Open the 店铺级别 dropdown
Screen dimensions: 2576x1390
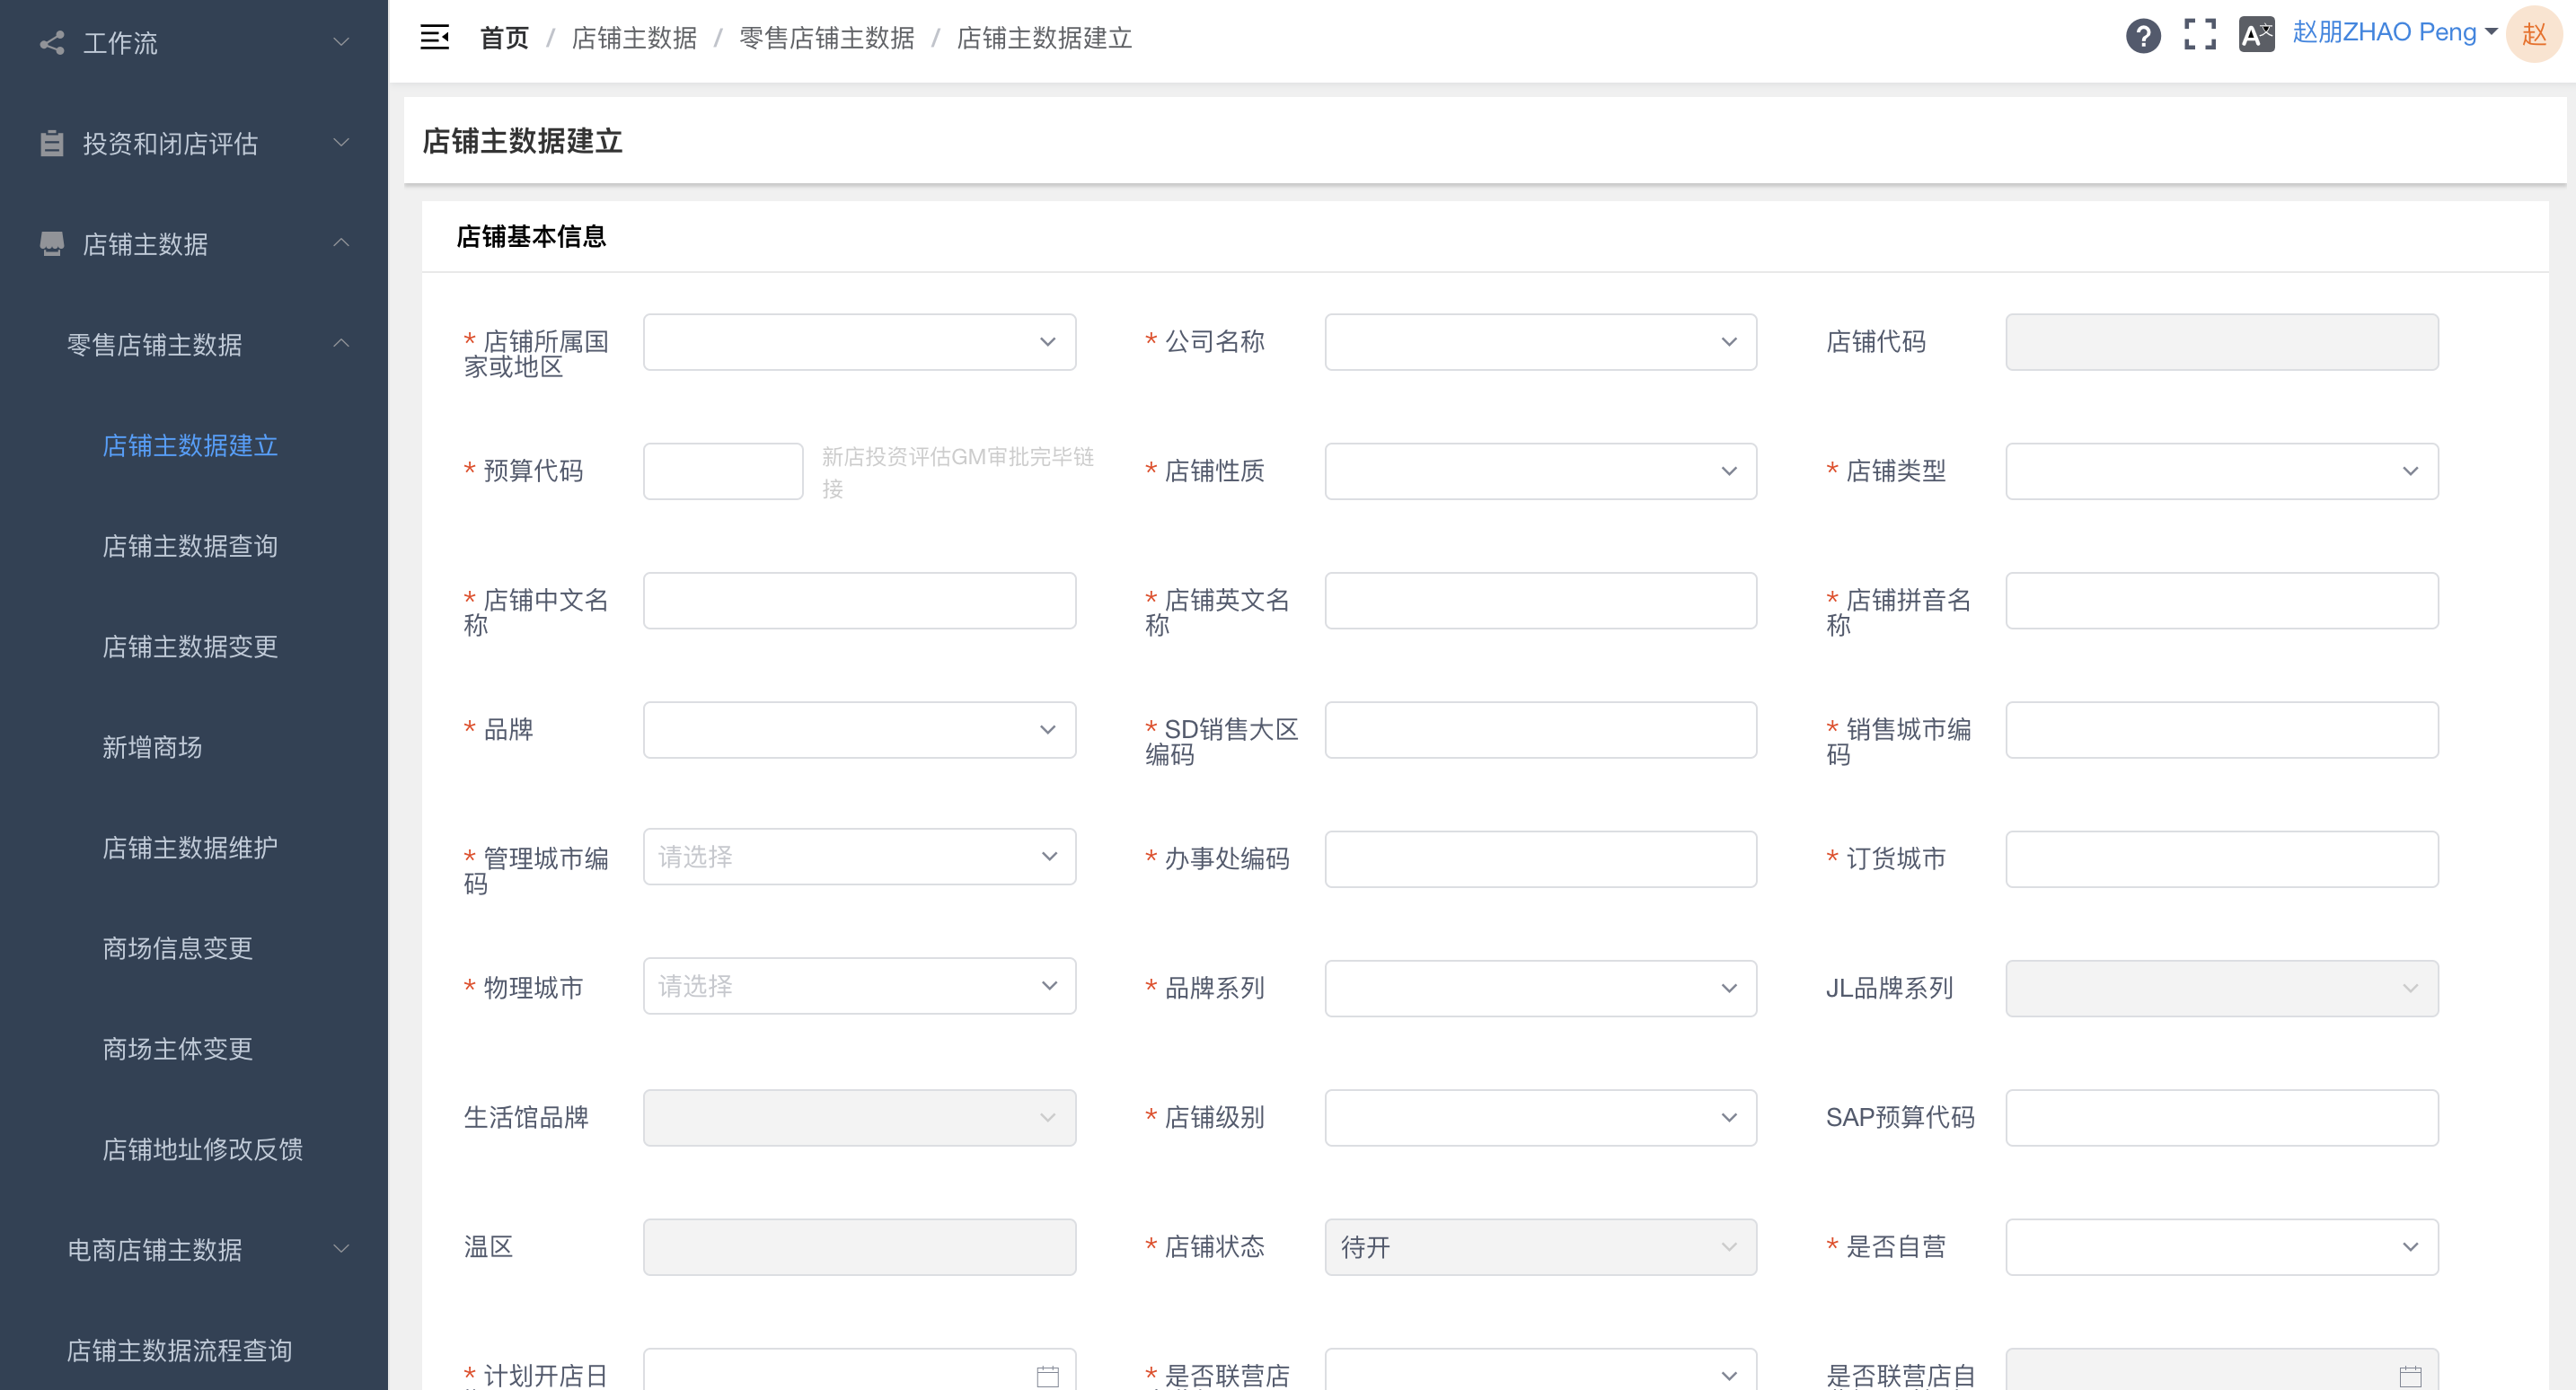(1540, 1117)
